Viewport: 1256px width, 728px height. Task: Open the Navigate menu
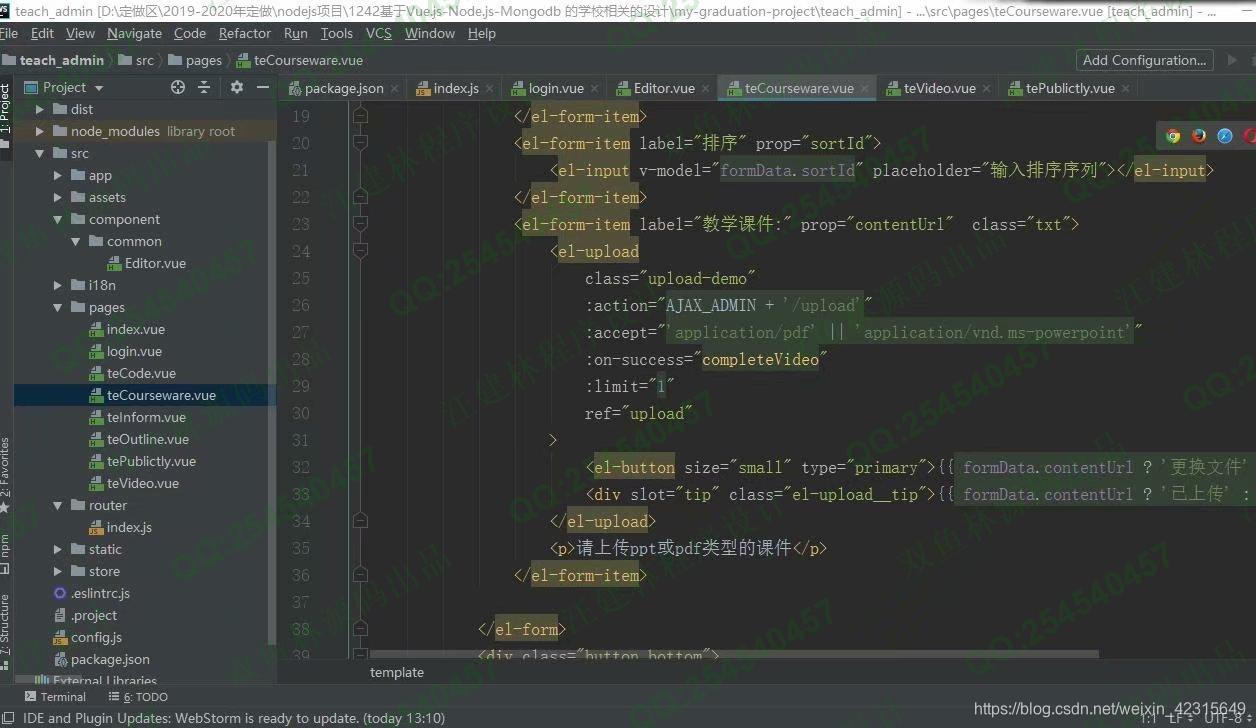[x=134, y=33]
